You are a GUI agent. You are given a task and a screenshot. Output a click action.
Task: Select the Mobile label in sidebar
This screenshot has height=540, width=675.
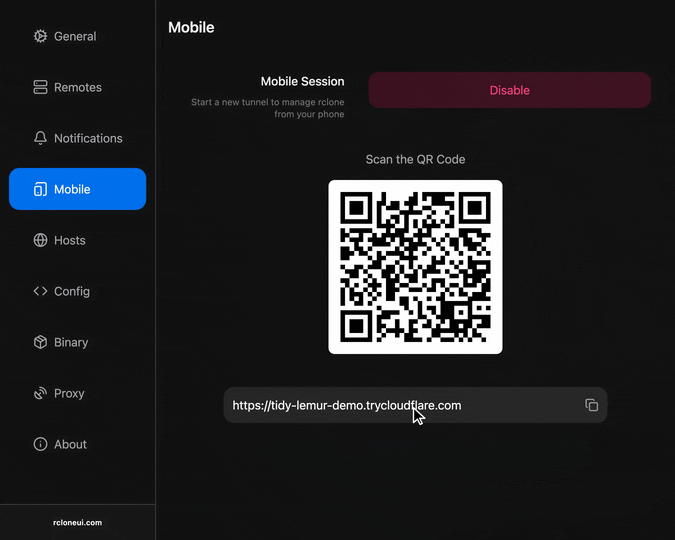[x=72, y=189]
